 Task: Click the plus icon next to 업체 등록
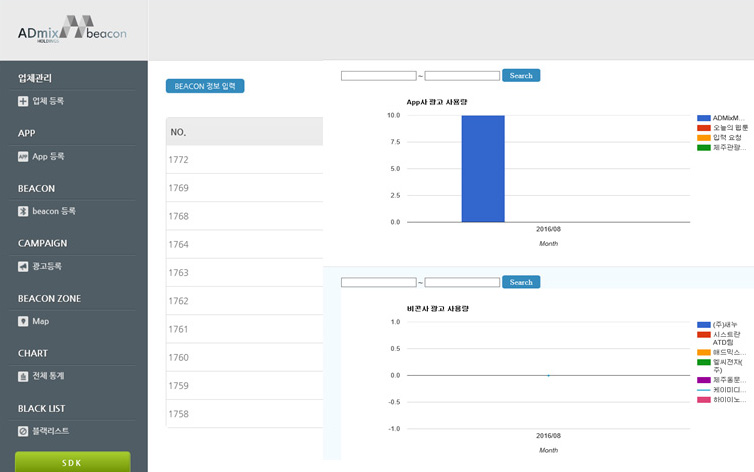[23, 101]
